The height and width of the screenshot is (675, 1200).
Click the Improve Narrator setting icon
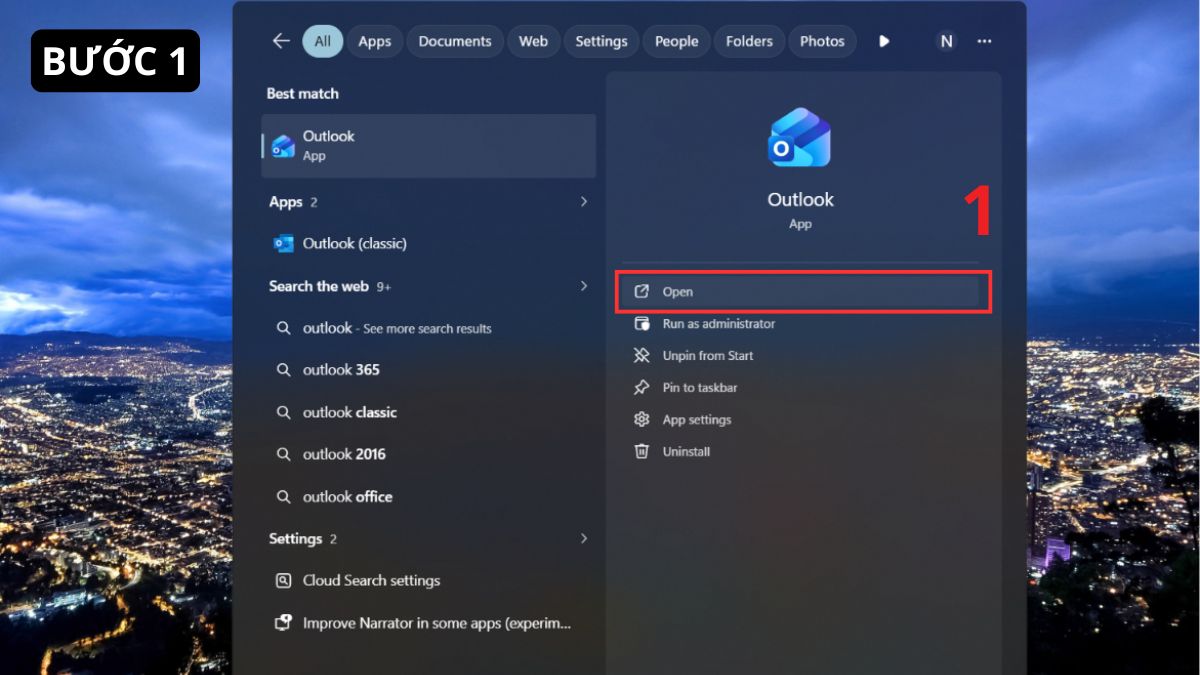point(283,623)
